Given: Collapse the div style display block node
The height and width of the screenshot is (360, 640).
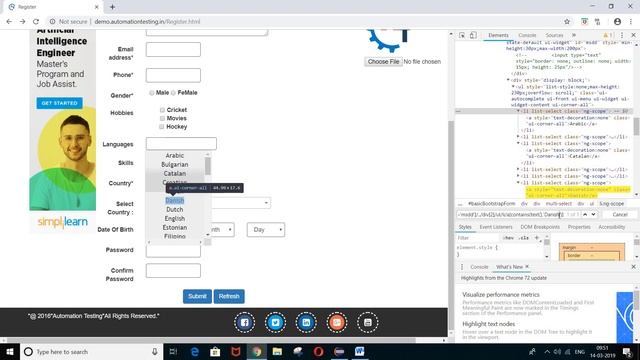Looking at the screenshot, I should click(x=508, y=80).
